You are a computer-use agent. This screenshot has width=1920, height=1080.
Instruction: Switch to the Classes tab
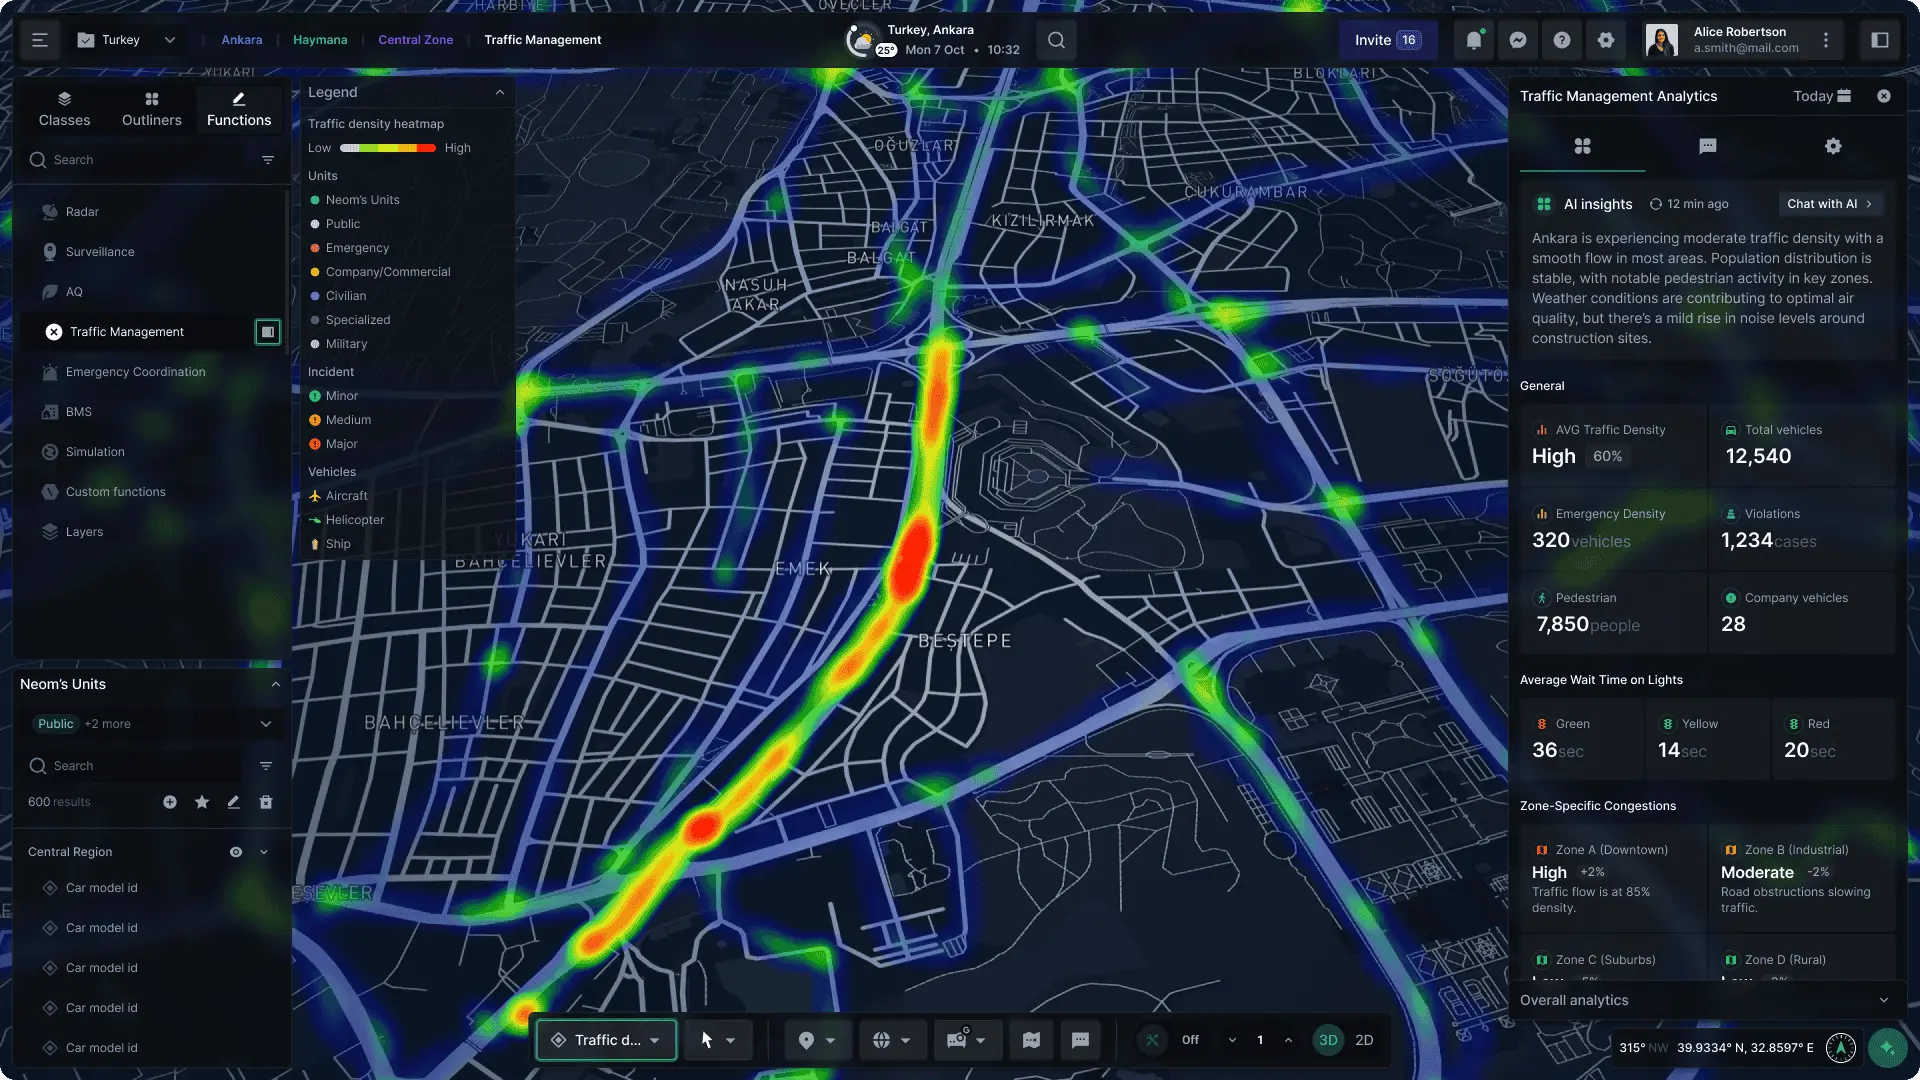pyautogui.click(x=64, y=108)
